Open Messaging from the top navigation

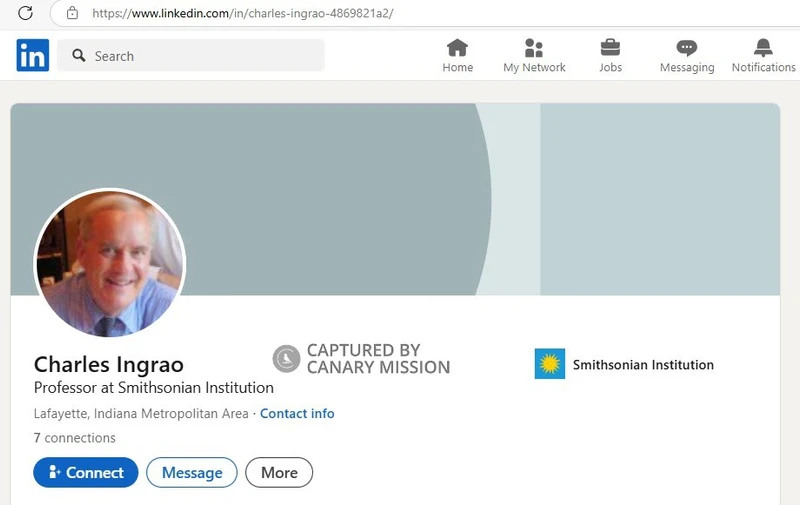coord(686,49)
